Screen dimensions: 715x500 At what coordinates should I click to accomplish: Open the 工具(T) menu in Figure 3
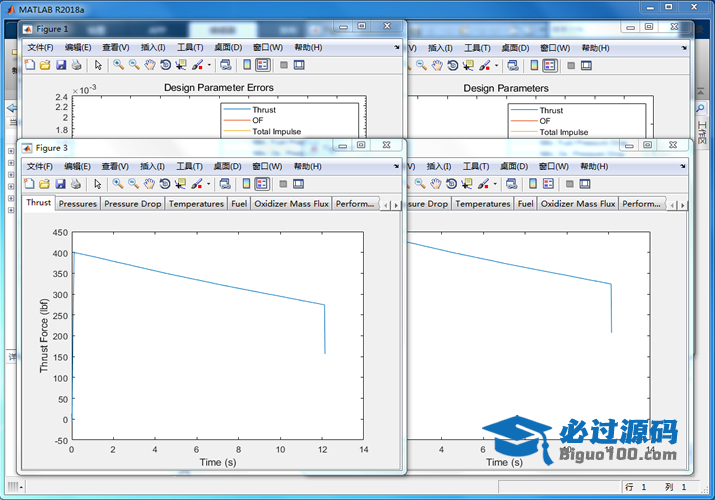click(x=190, y=165)
